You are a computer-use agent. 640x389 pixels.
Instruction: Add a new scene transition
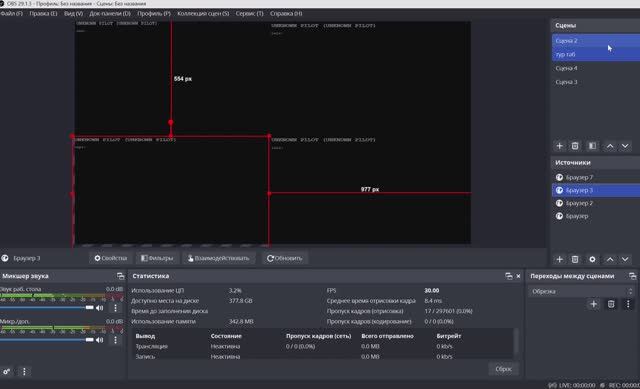pyautogui.click(x=593, y=304)
